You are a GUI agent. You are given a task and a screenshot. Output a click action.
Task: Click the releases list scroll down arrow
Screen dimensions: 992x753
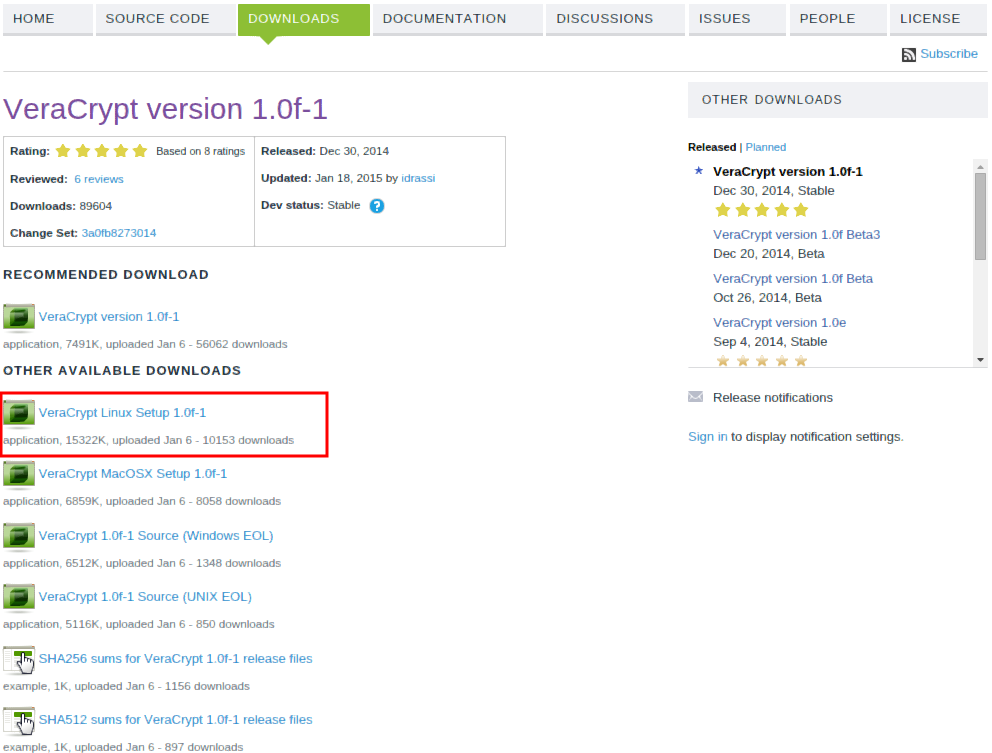tap(980, 360)
